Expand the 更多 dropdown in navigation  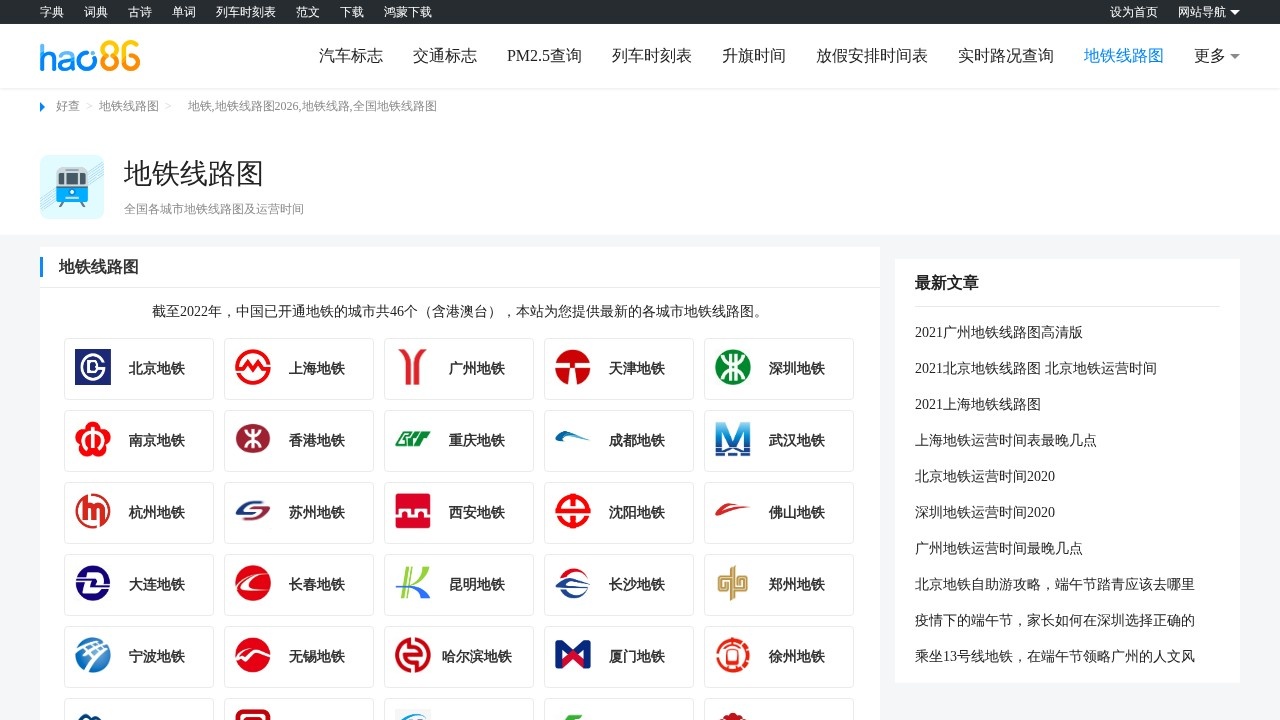(x=1216, y=56)
